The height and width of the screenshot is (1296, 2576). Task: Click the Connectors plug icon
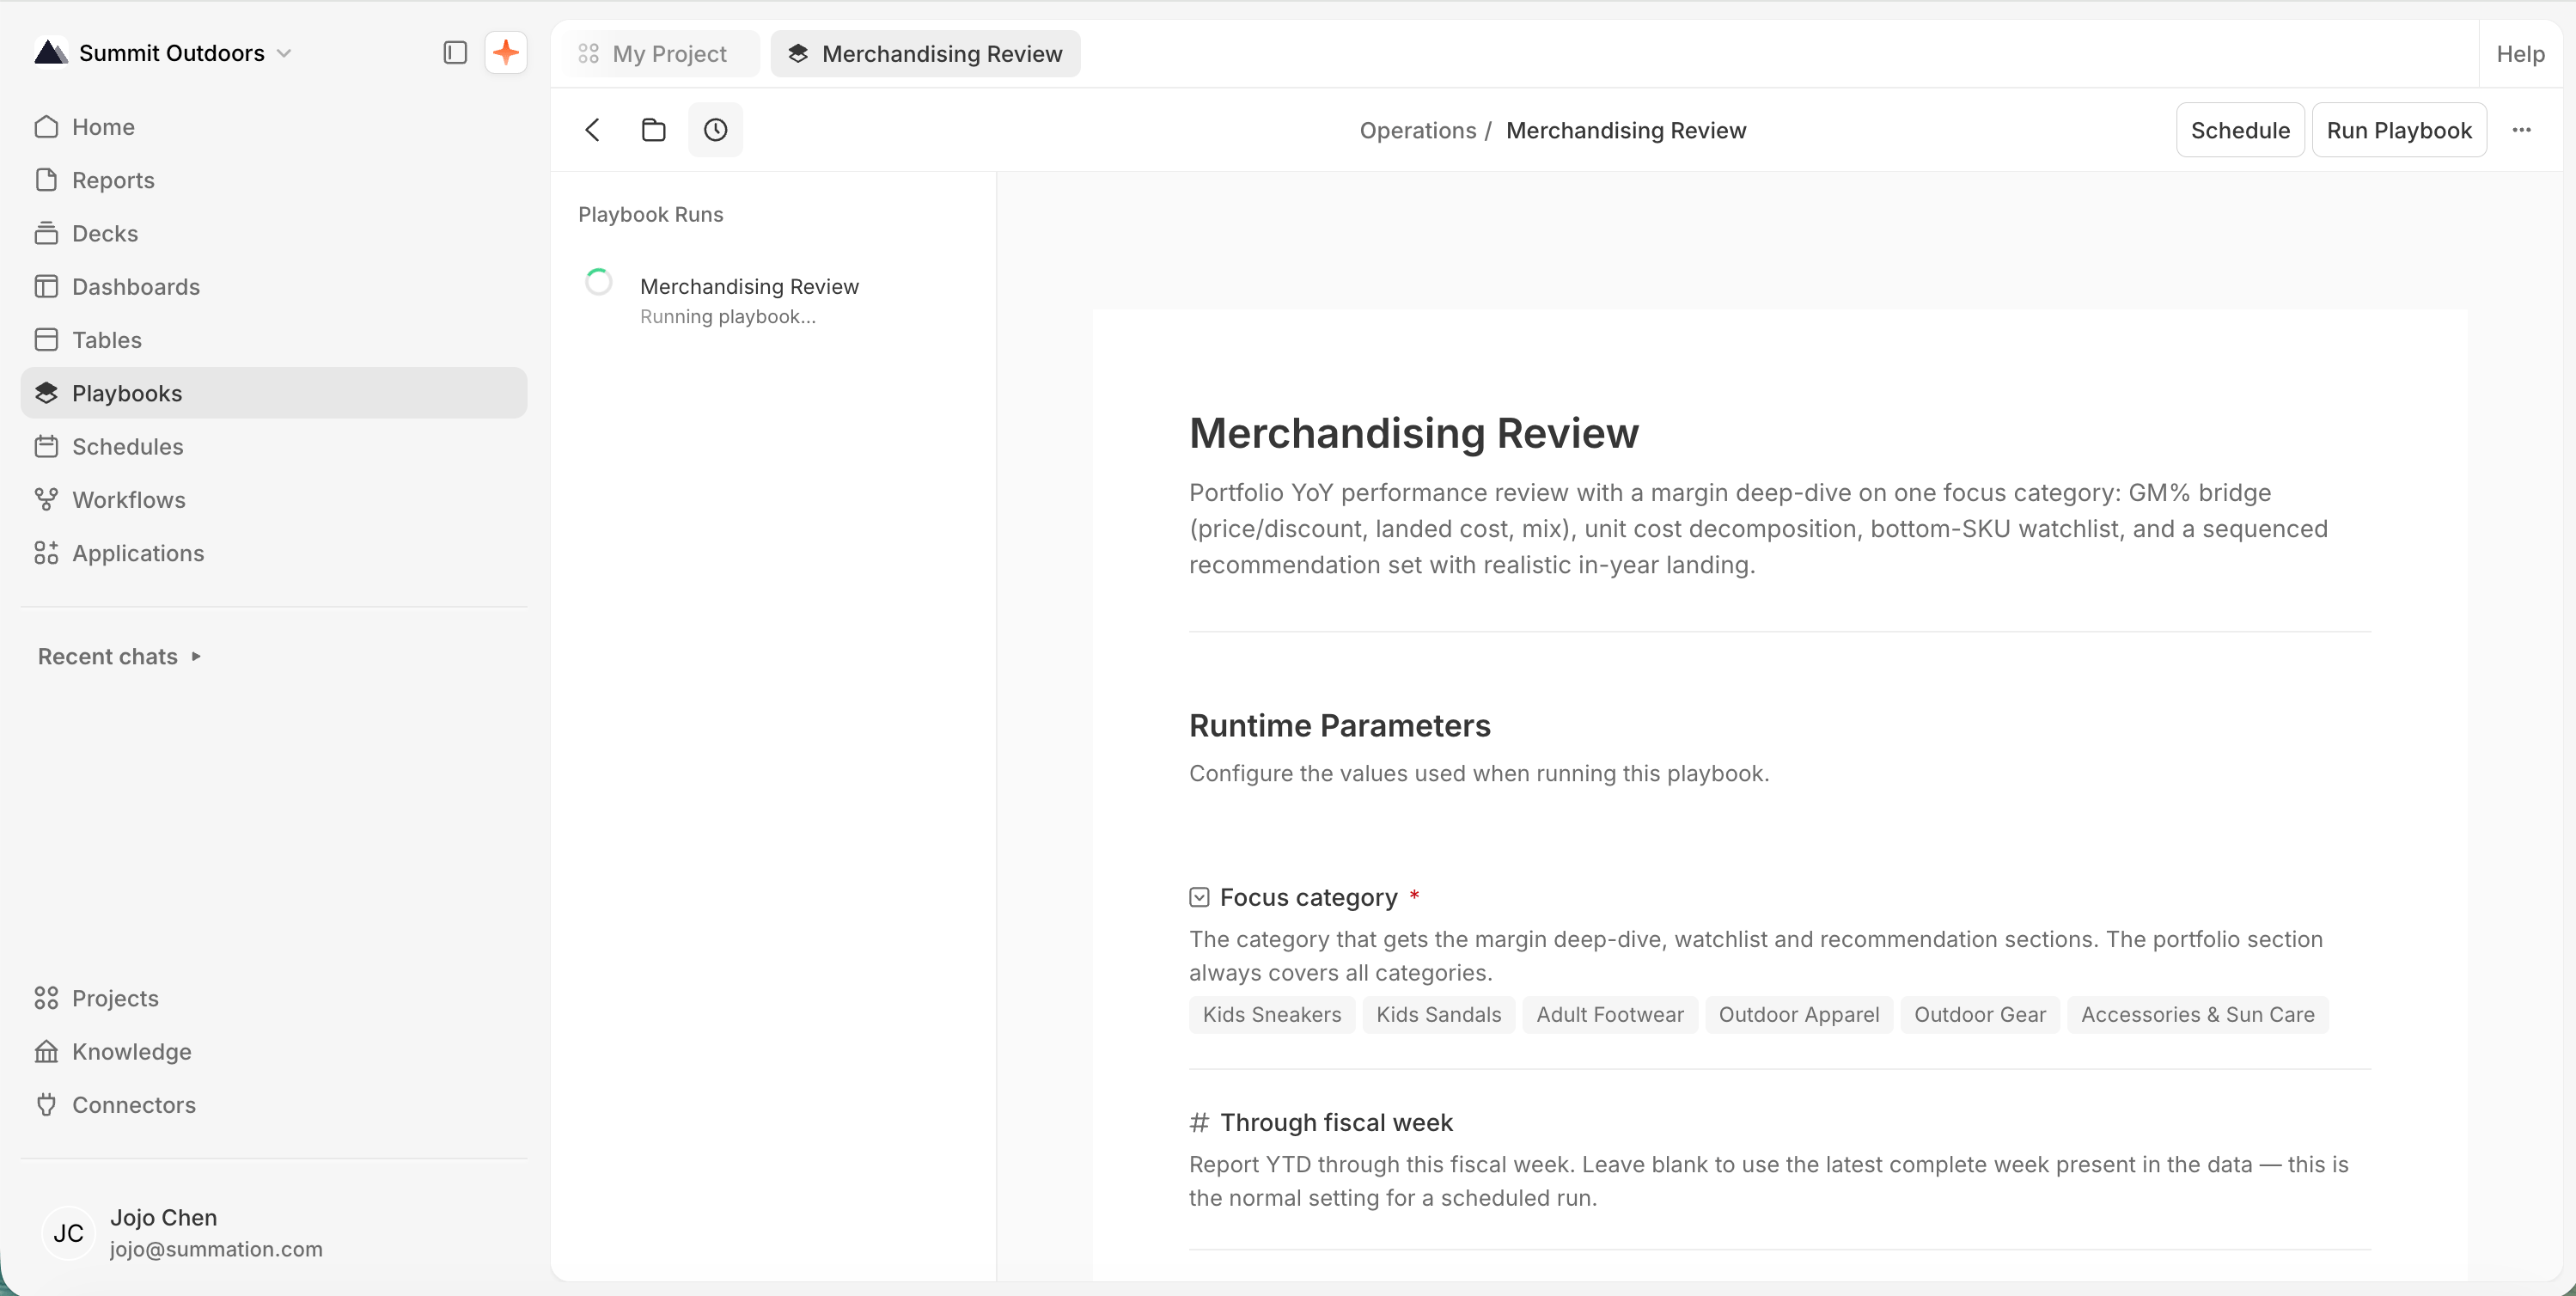[x=46, y=1105]
